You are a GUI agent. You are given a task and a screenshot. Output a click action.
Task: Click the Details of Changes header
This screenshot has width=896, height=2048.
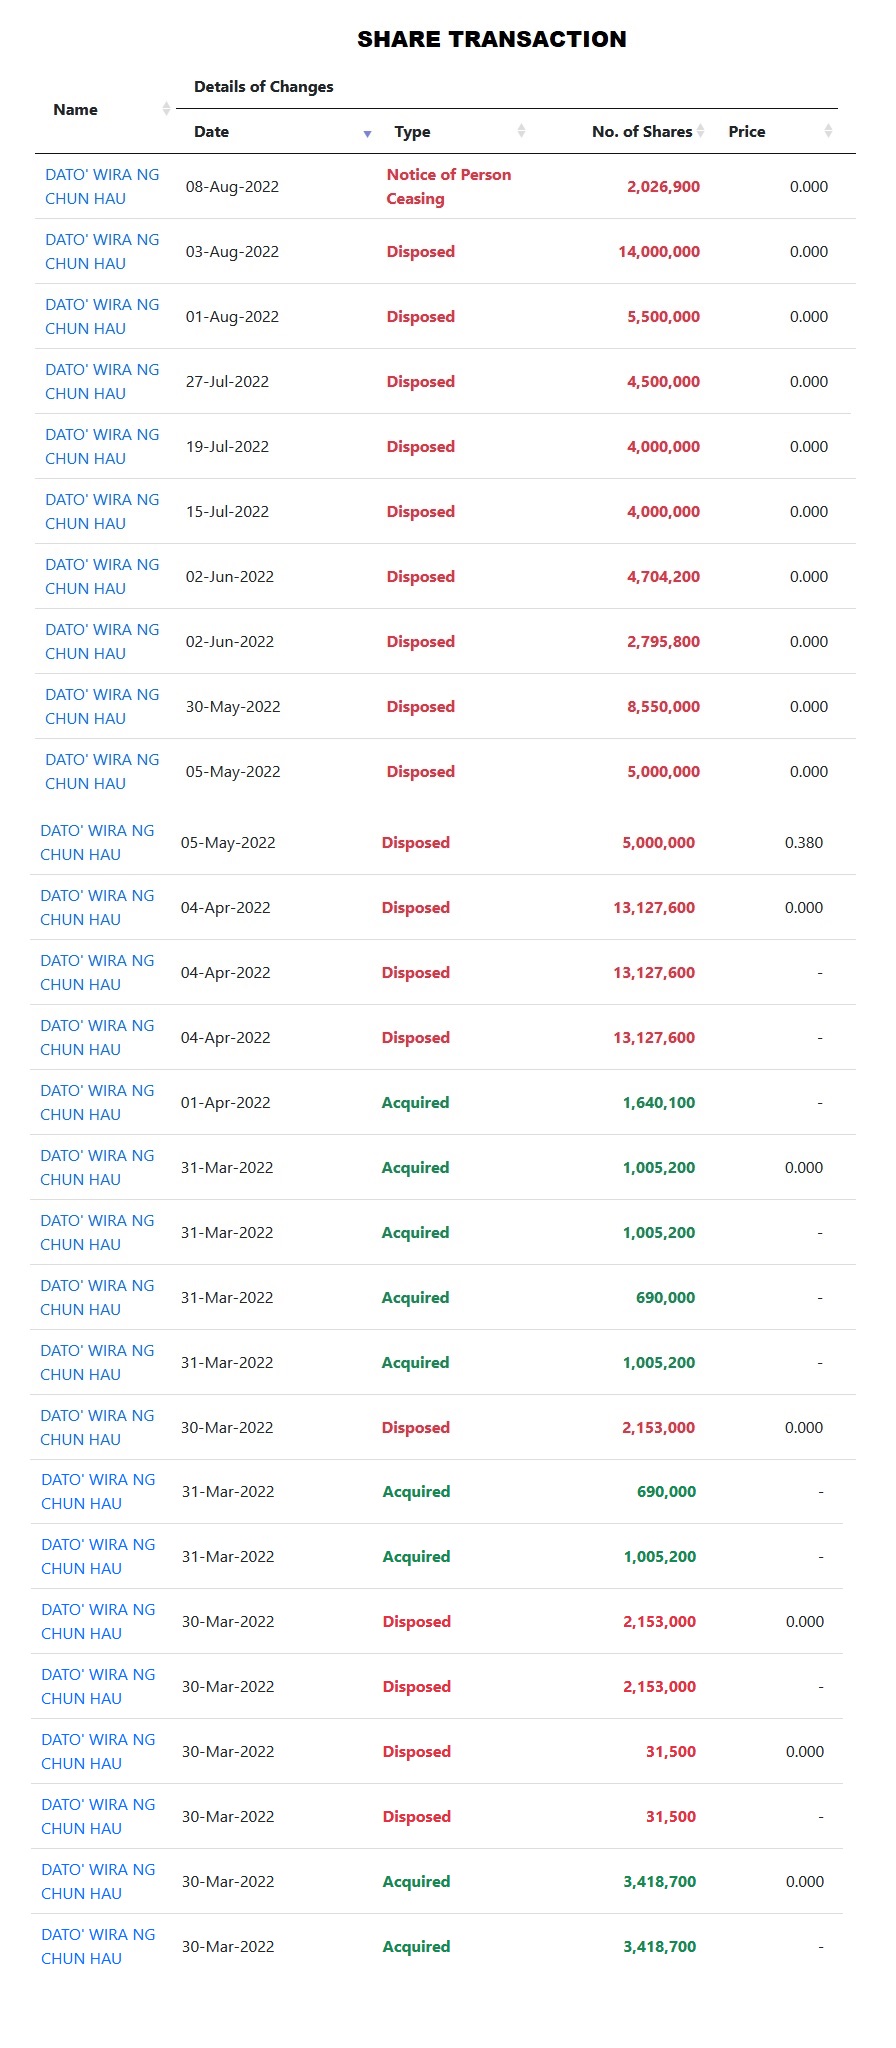263,87
